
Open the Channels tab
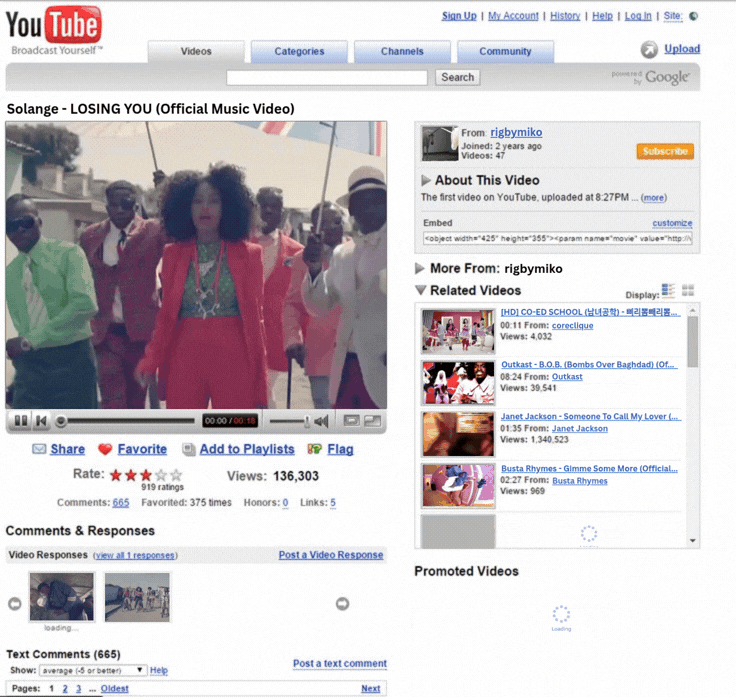tap(402, 52)
